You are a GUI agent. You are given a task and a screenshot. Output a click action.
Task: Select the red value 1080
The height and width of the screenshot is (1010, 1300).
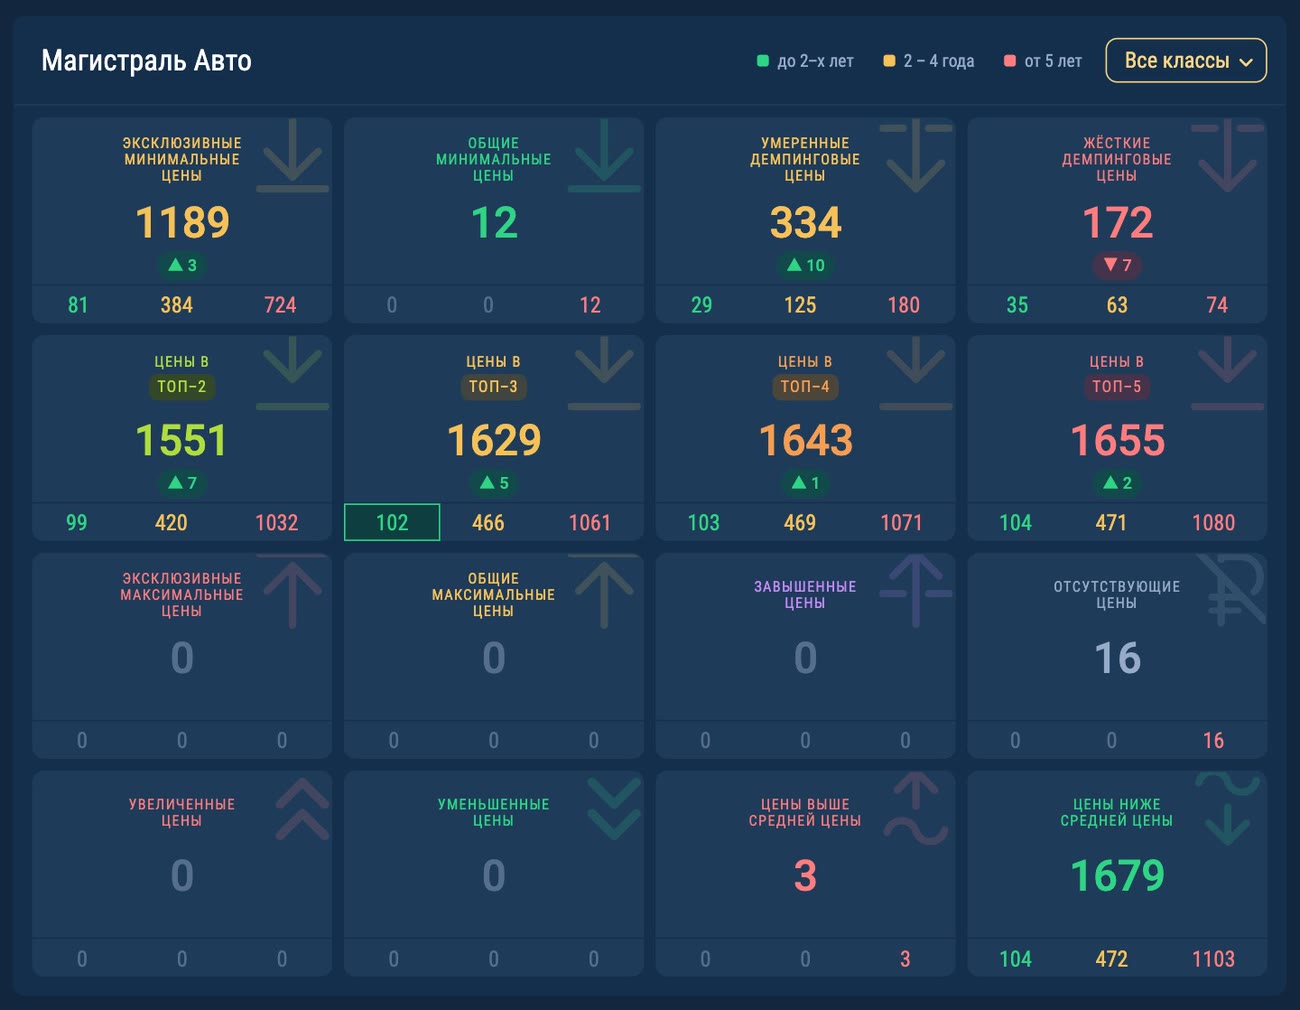pos(1213,523)
